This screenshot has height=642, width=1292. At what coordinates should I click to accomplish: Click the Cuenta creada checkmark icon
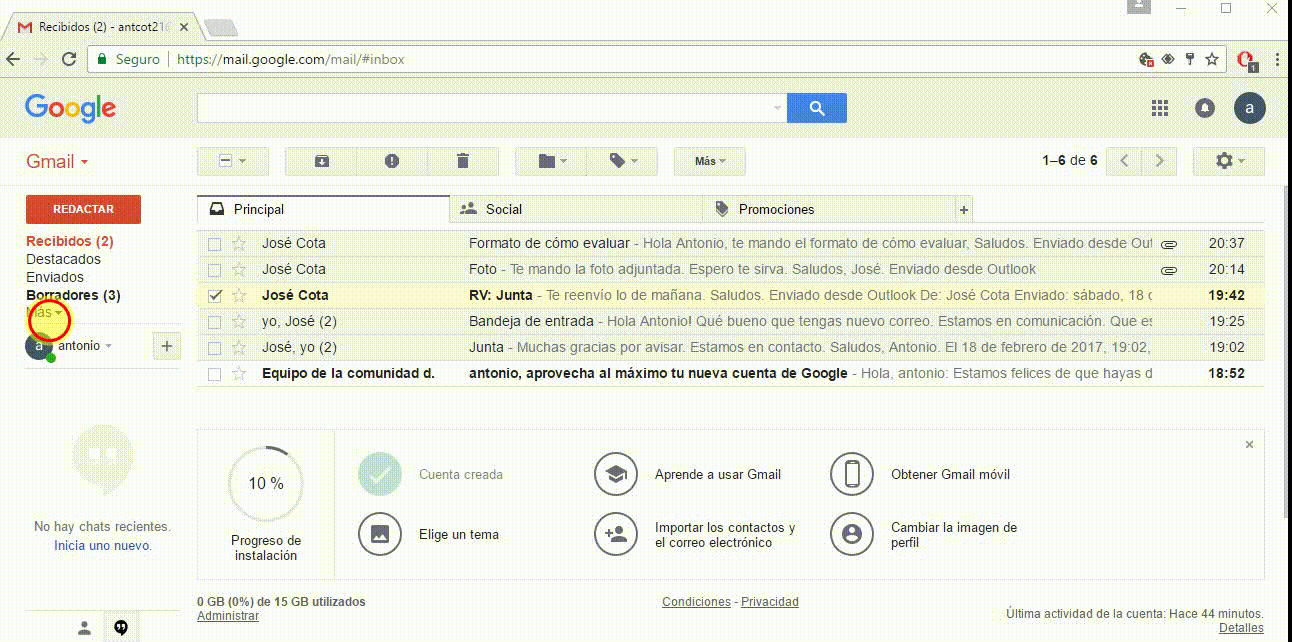pos(380,474)
